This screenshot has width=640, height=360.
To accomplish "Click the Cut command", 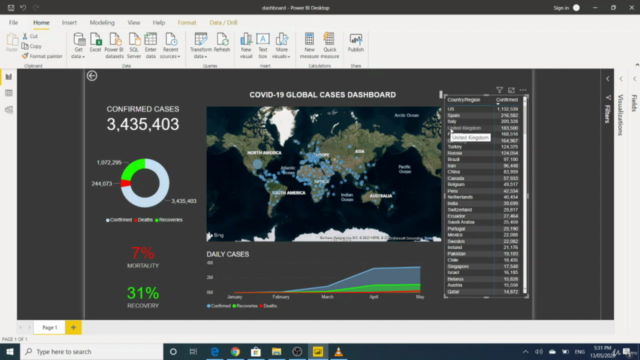I will pos(30,36).
